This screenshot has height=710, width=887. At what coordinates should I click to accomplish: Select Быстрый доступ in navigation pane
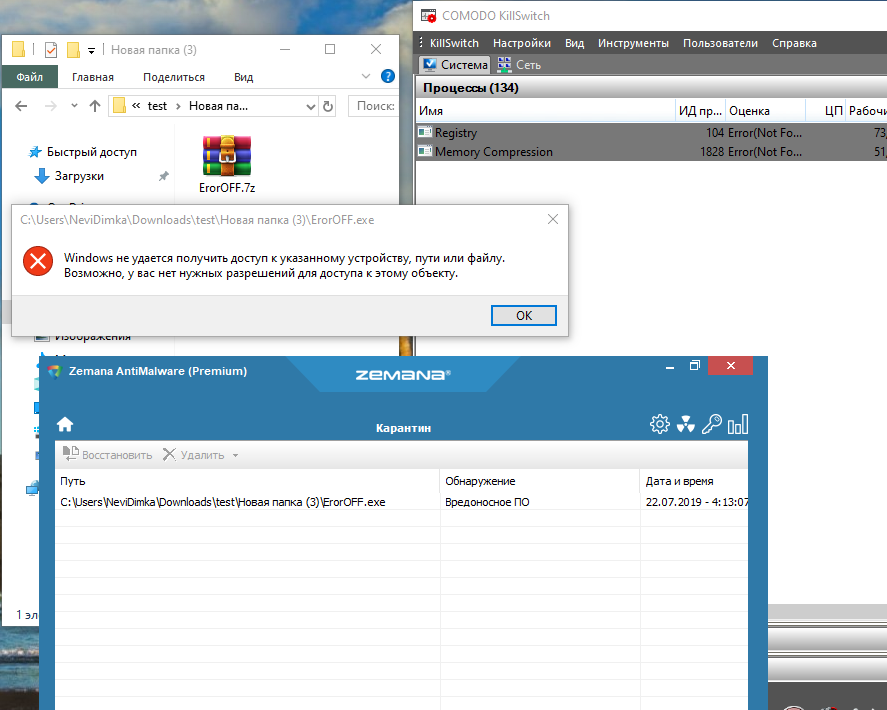click(92, 152)
